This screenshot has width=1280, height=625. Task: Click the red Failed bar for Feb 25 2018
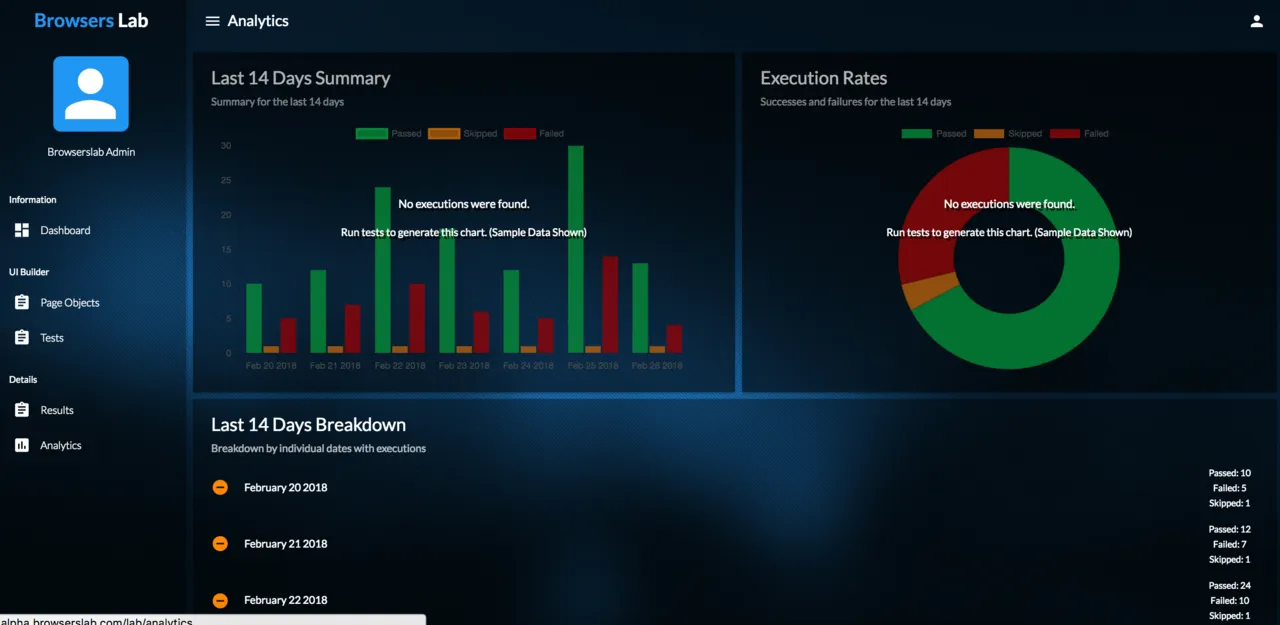(x=610, y=305)
